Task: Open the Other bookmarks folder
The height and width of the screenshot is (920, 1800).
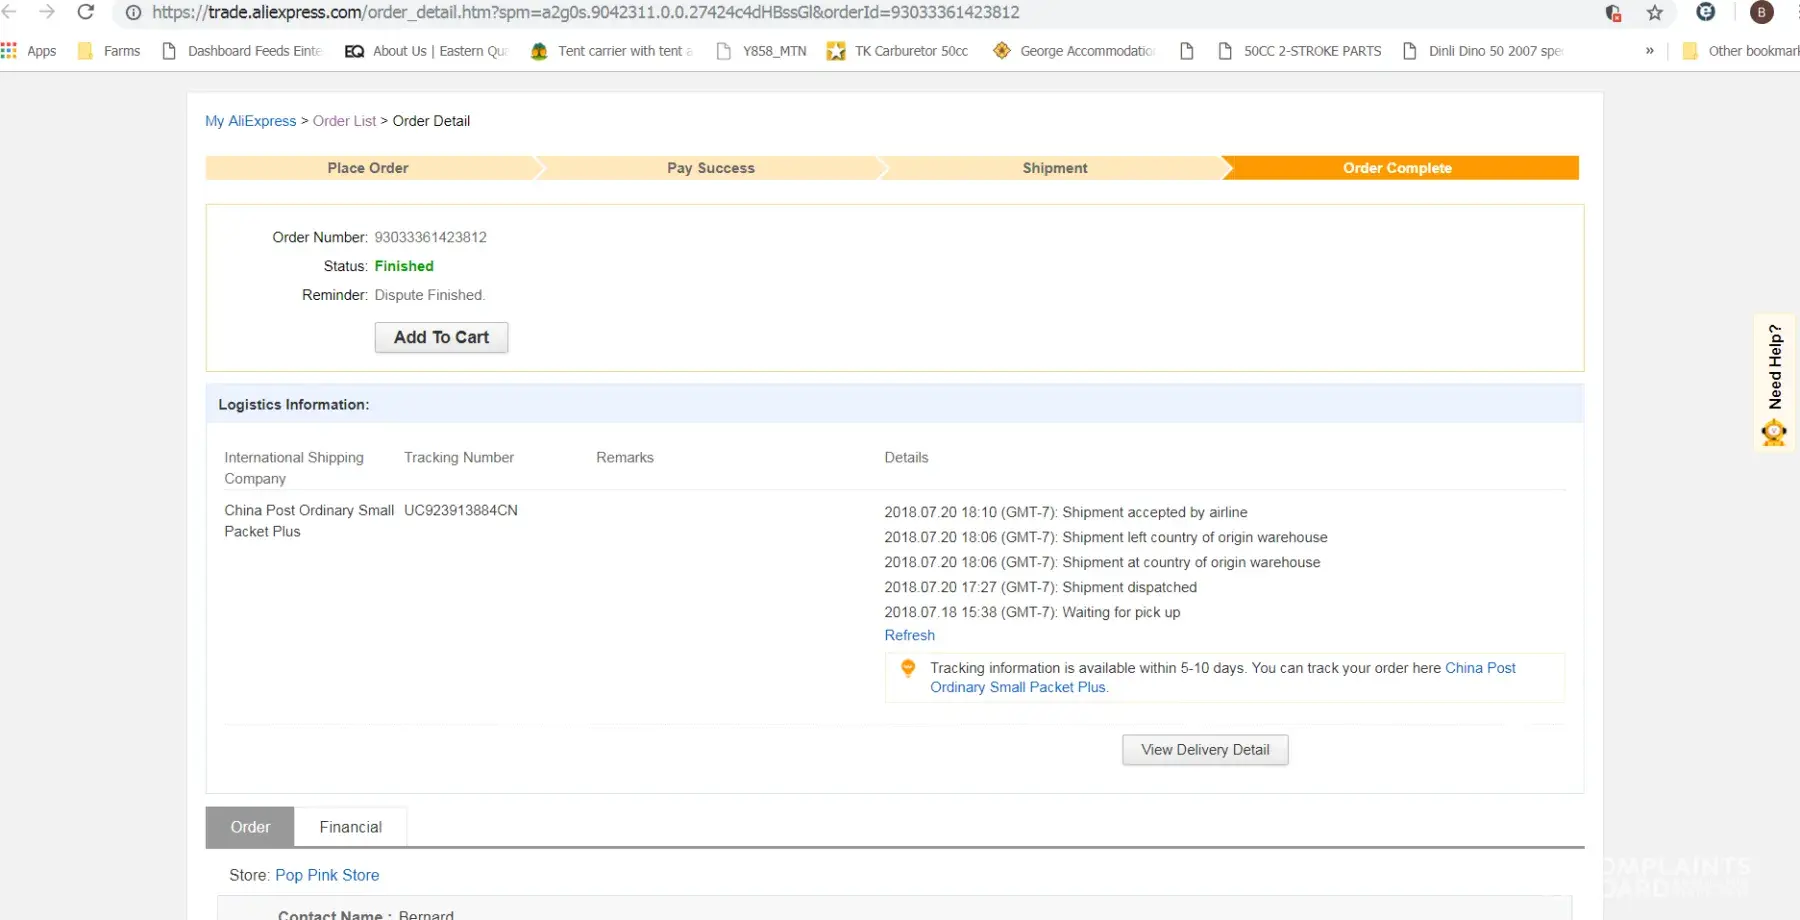Action: 1741,51
